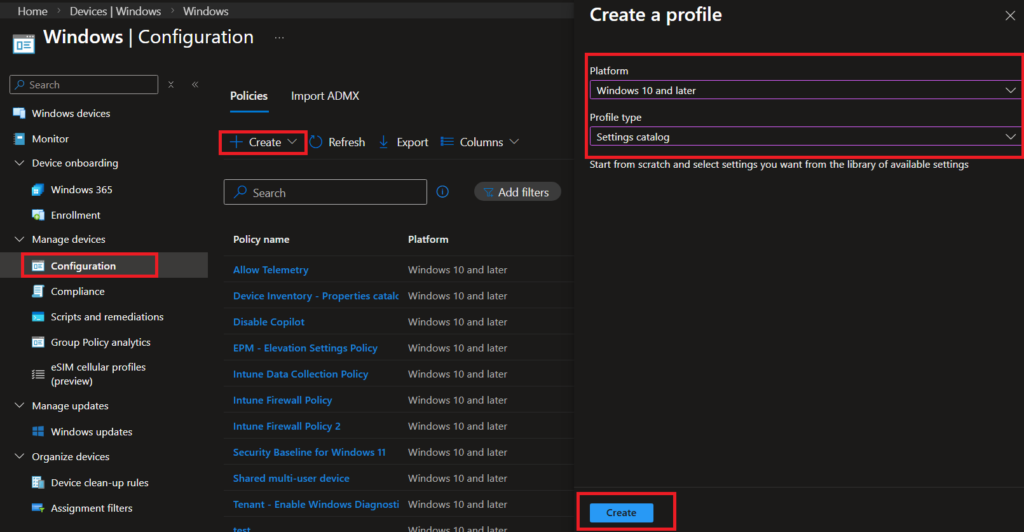Click the sidebar Search field
The height and width of the screenshot is (532, 1024).
click(x=84, y=85)
